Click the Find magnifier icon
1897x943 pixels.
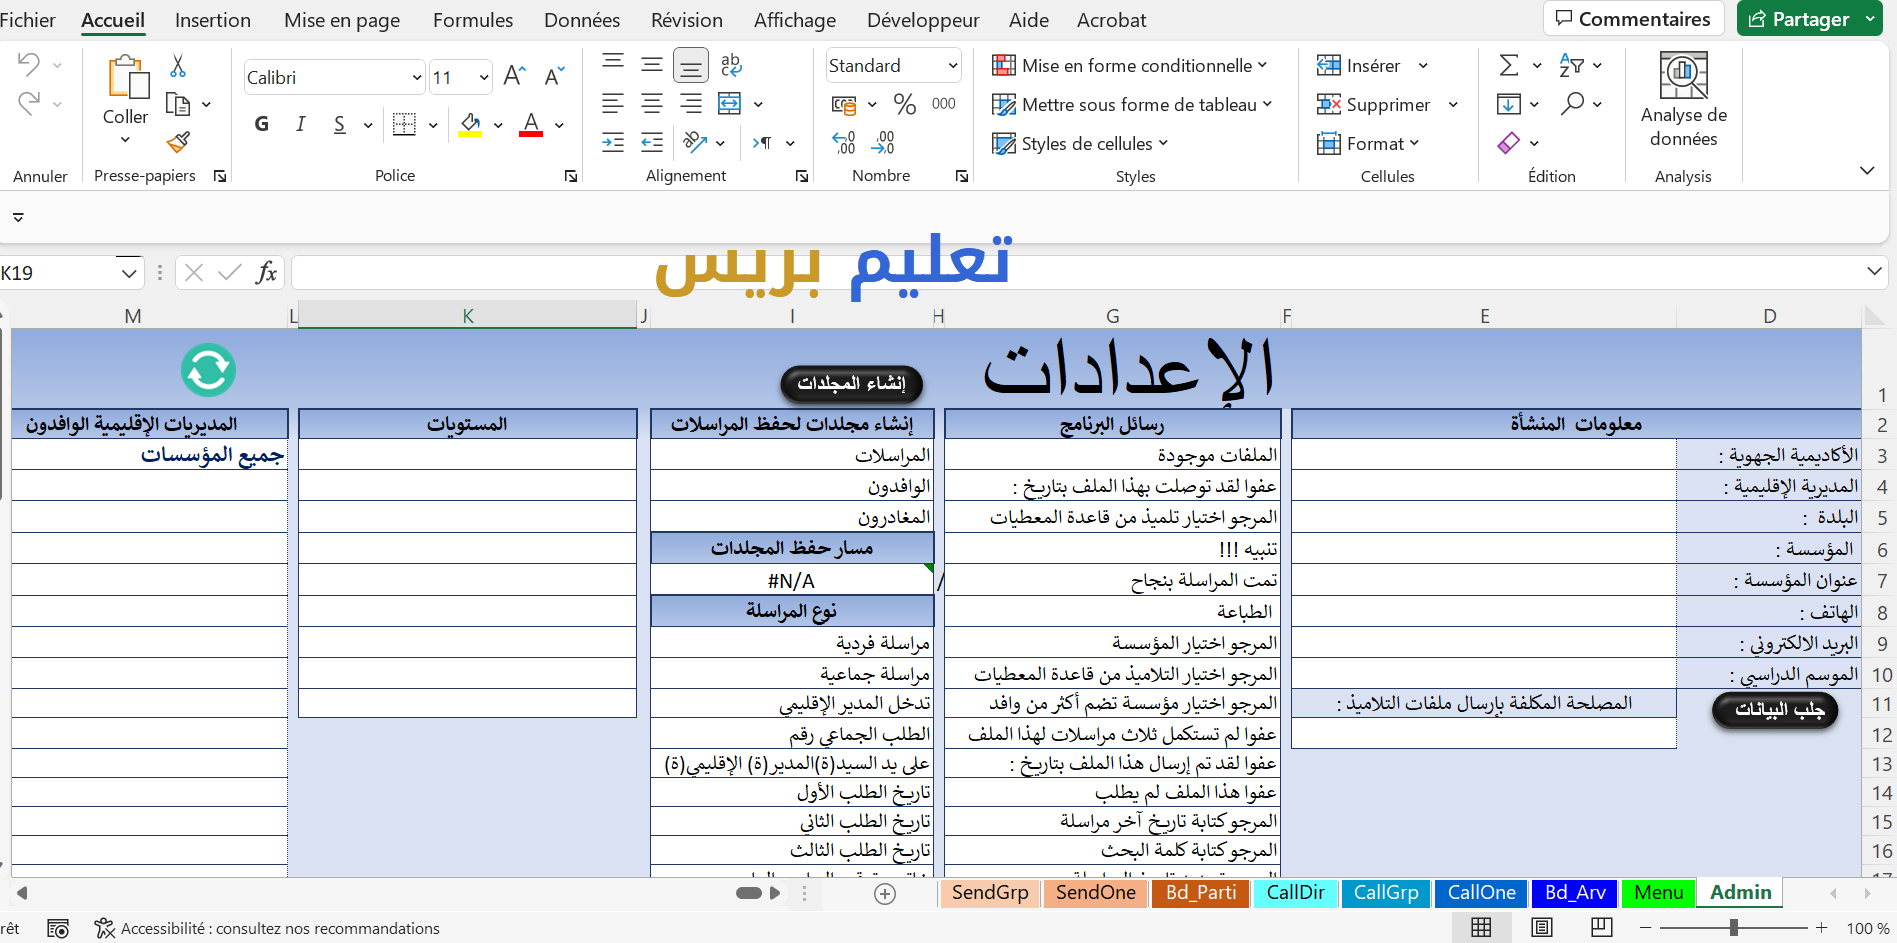point(1573,103)
